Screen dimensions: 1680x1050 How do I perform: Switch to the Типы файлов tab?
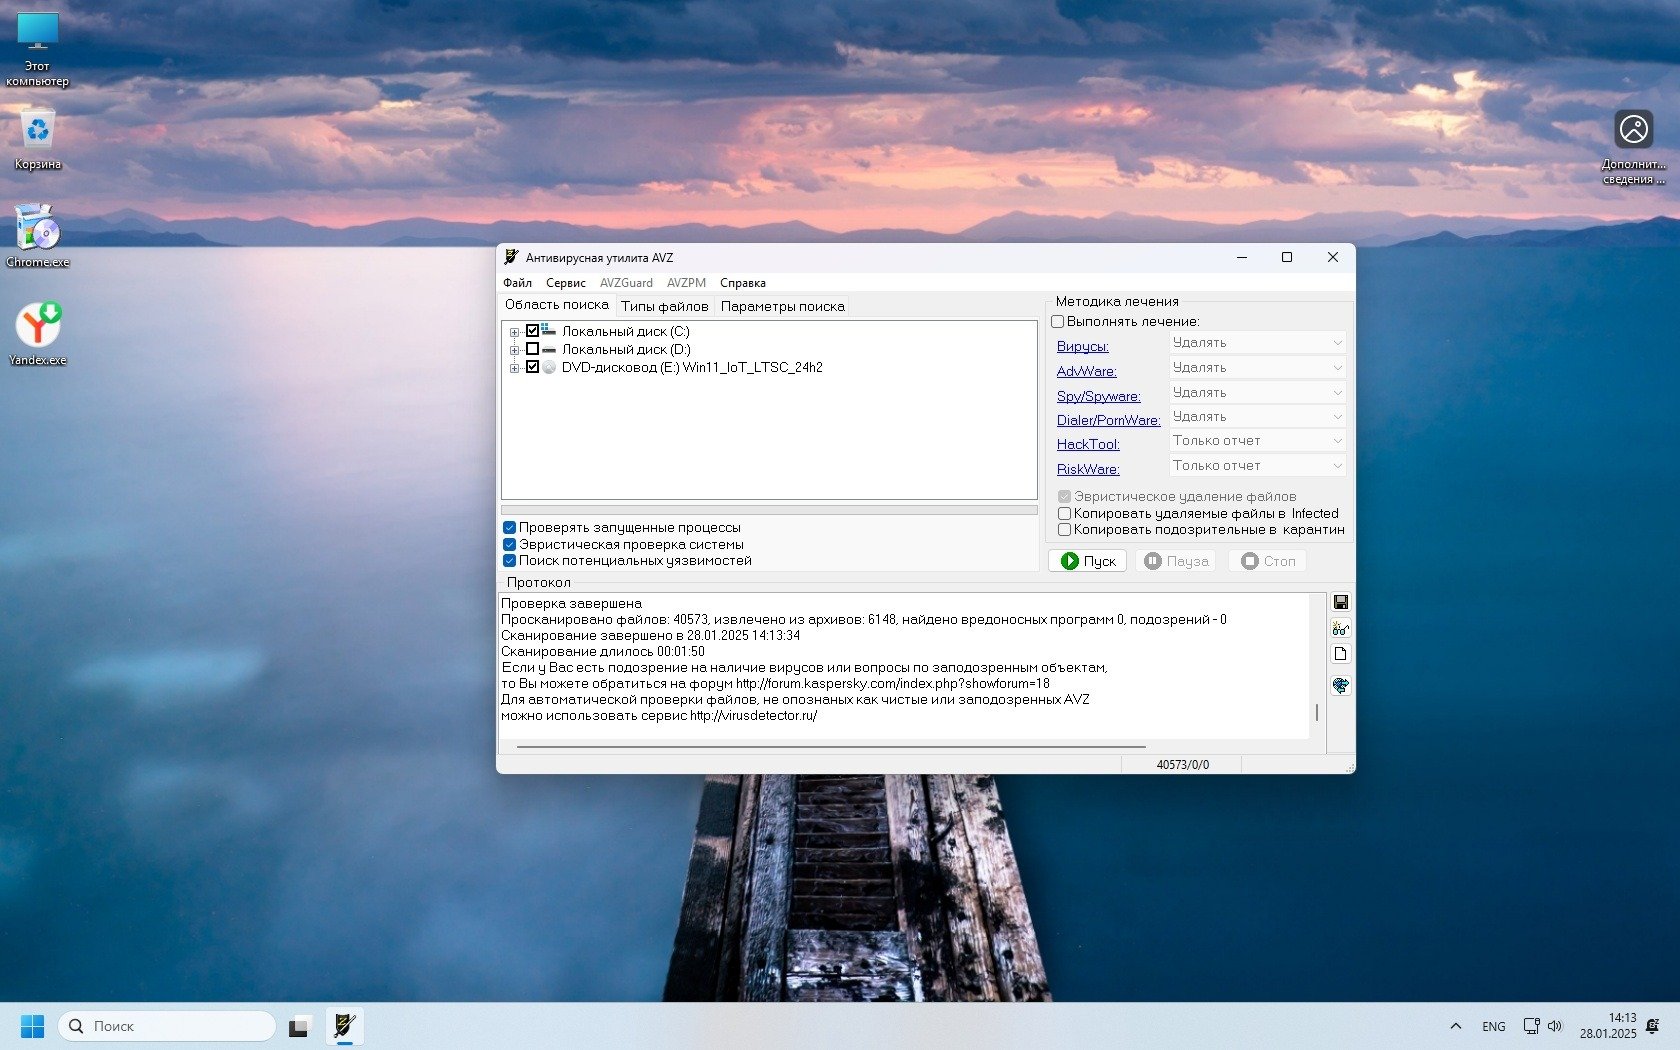(x=664, y=307)
